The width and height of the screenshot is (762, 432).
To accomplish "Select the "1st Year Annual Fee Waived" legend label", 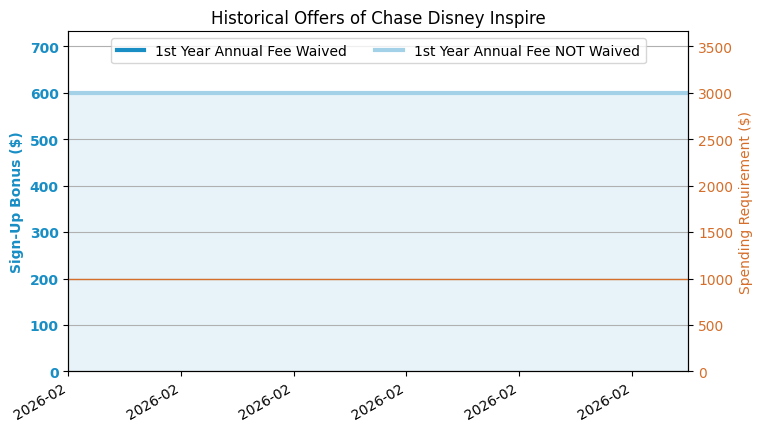I will coord(250,51).
